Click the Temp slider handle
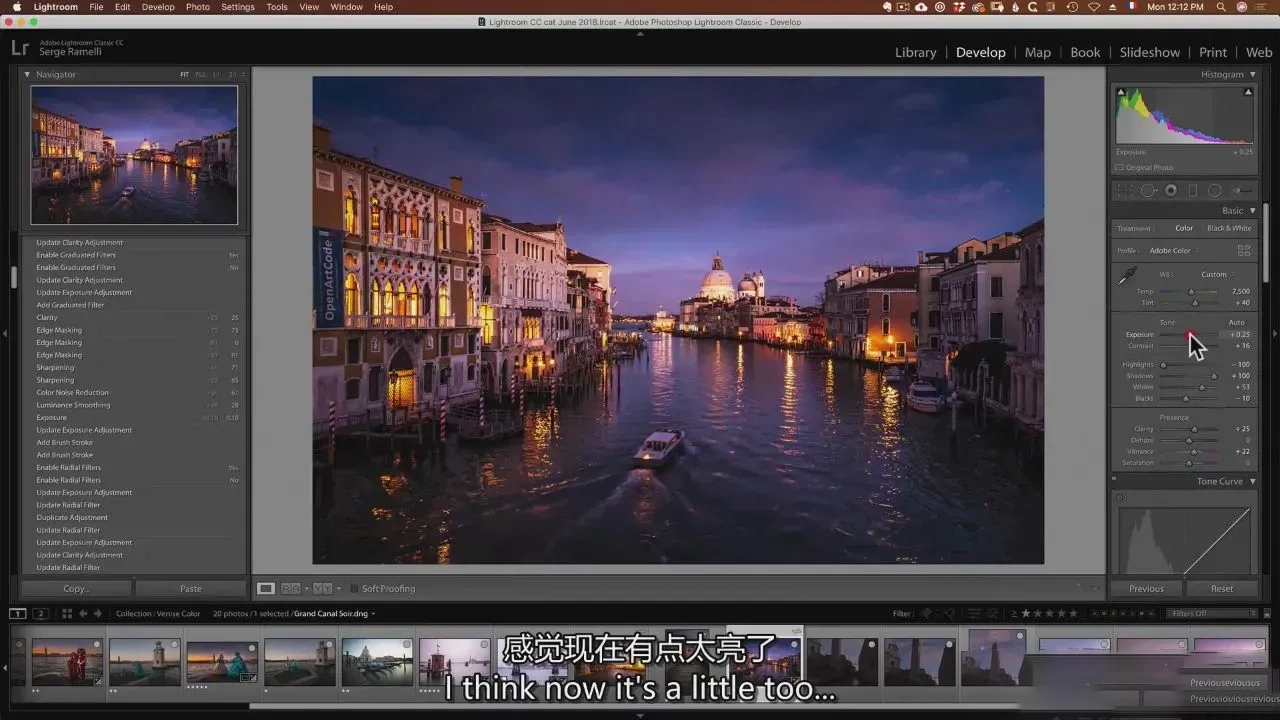 1192,292
